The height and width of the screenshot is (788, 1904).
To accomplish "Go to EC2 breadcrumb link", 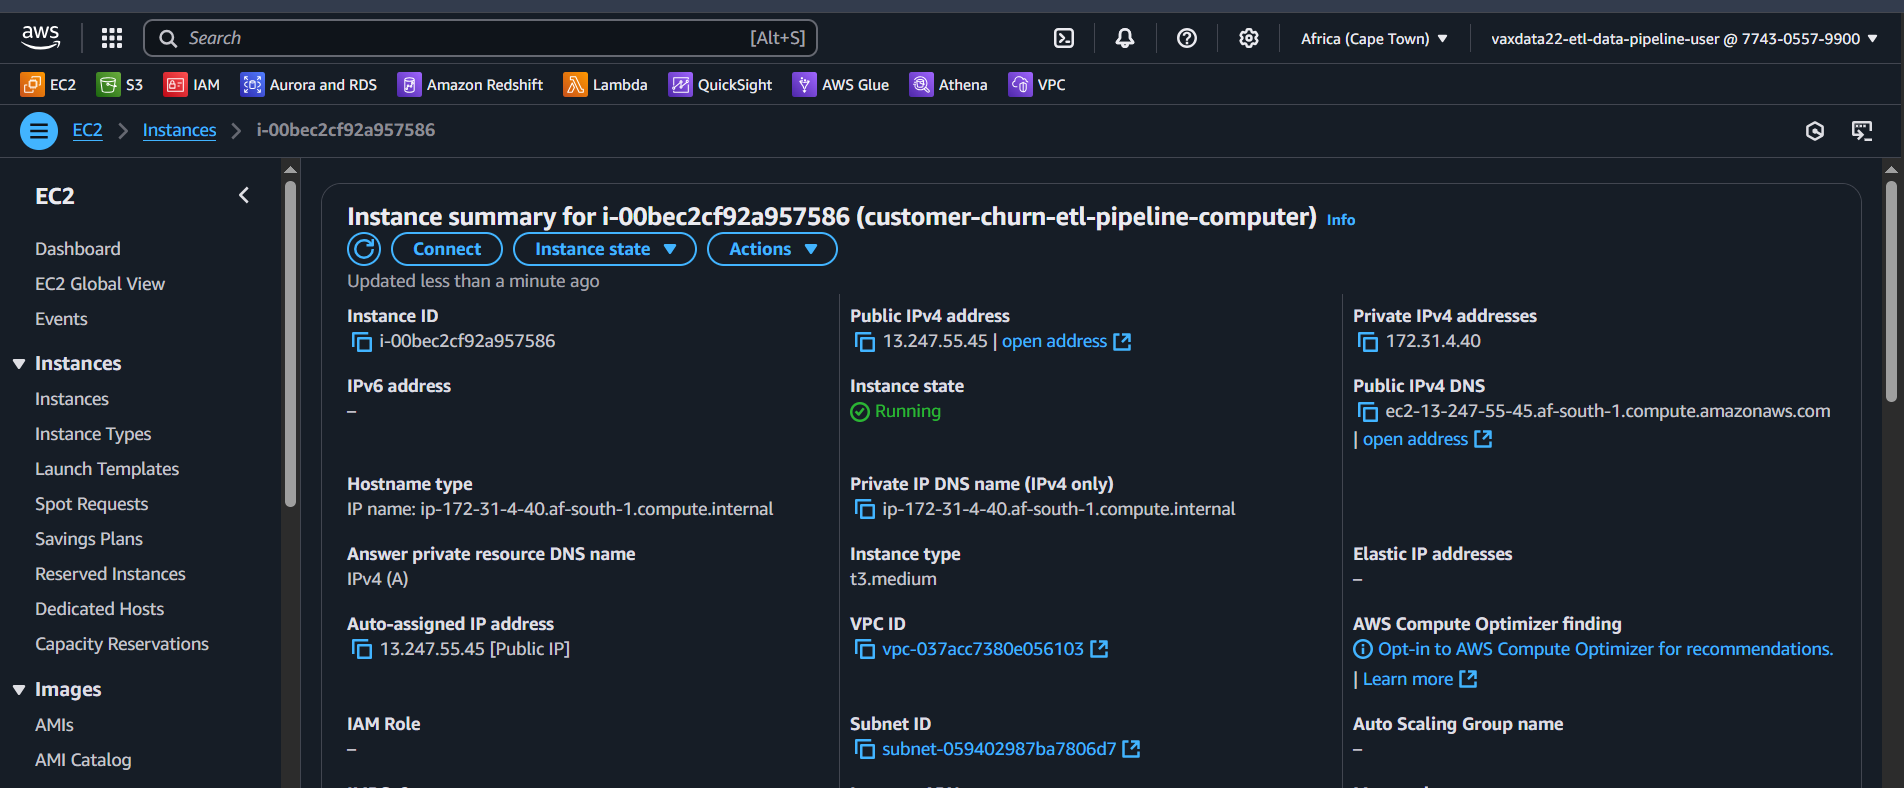I will click(87, 130).
